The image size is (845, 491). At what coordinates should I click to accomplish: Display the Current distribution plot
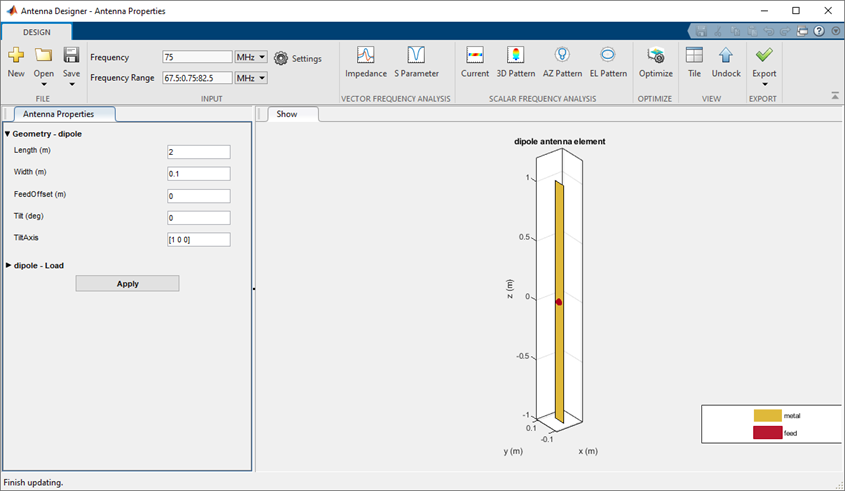[475, 56]
